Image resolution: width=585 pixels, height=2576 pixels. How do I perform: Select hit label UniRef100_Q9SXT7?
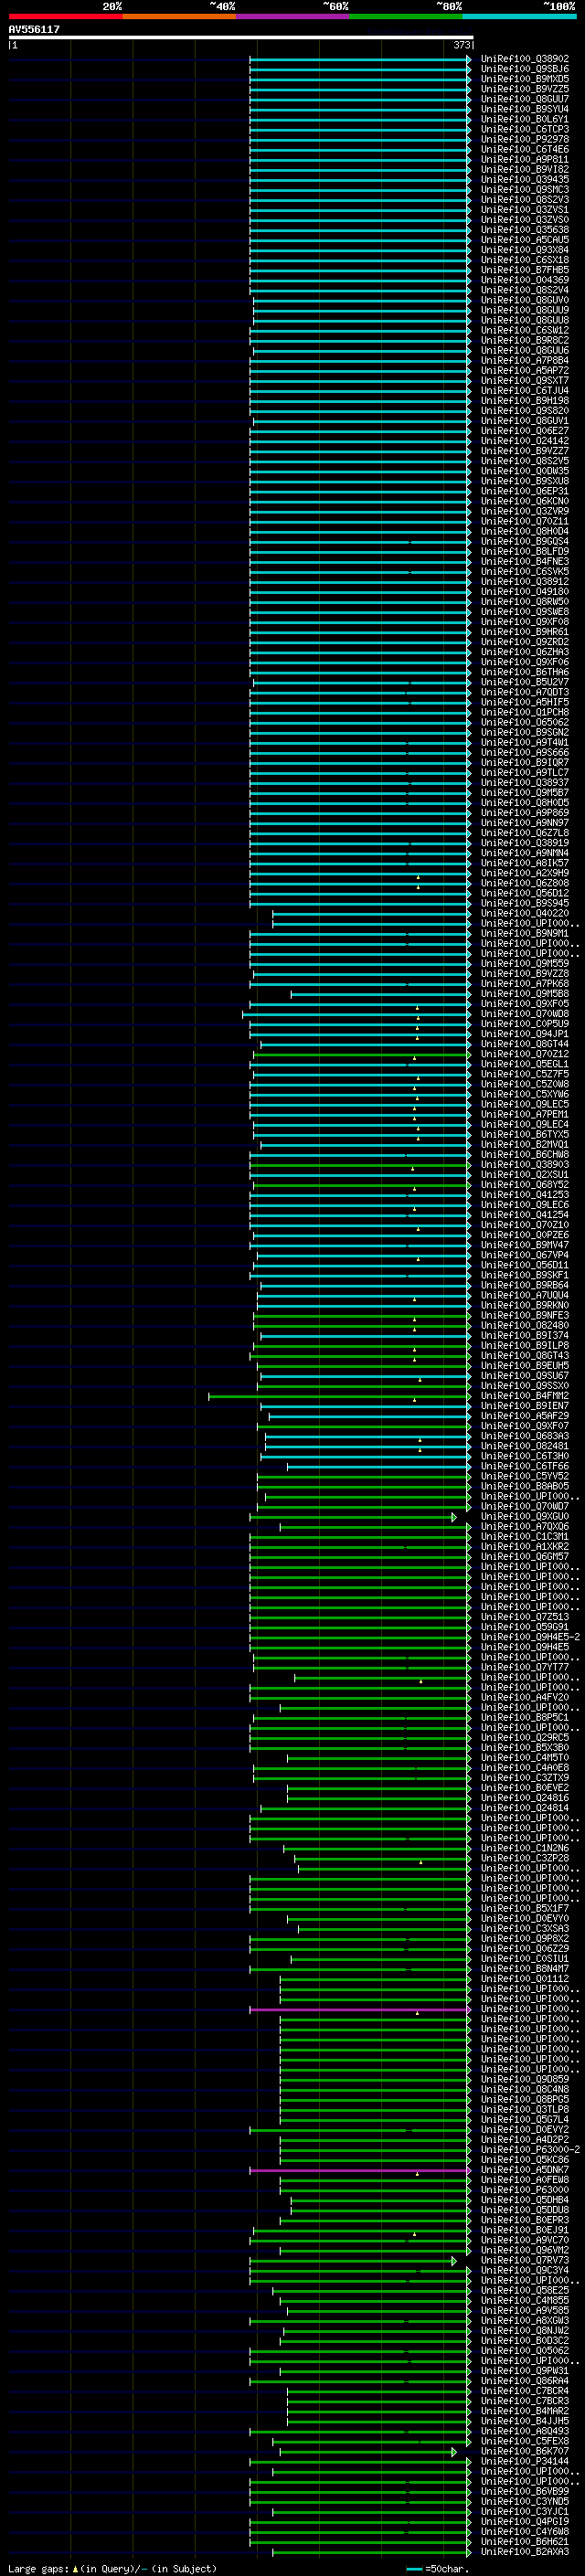[x=524, y=380]
